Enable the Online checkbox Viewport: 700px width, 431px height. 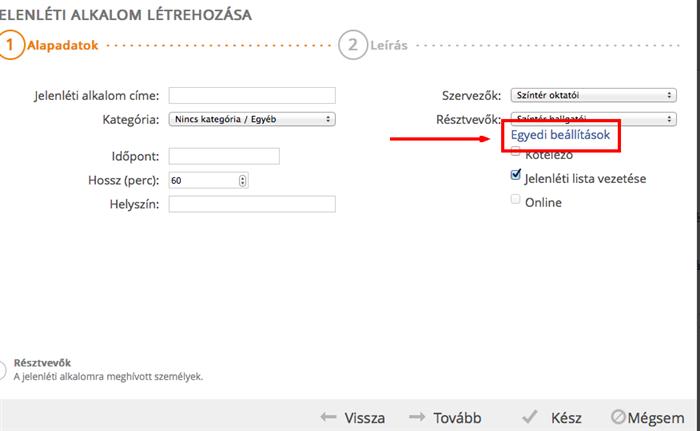516,199
